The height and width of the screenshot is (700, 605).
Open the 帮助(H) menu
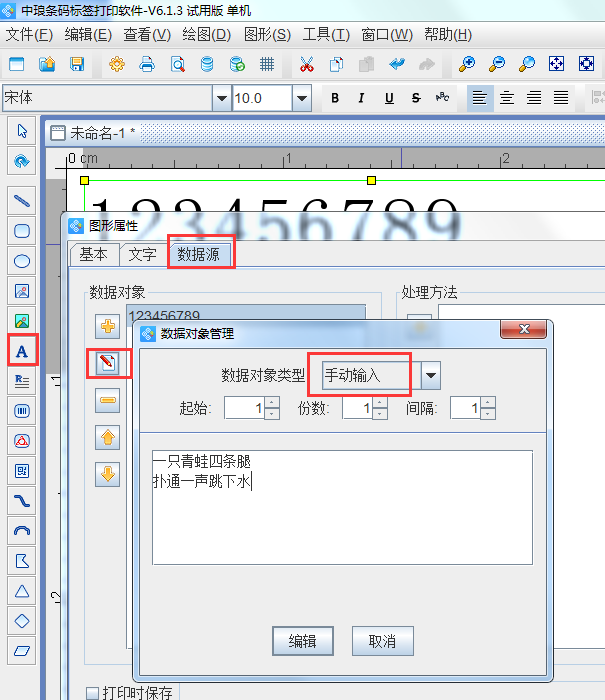point(448,34)
